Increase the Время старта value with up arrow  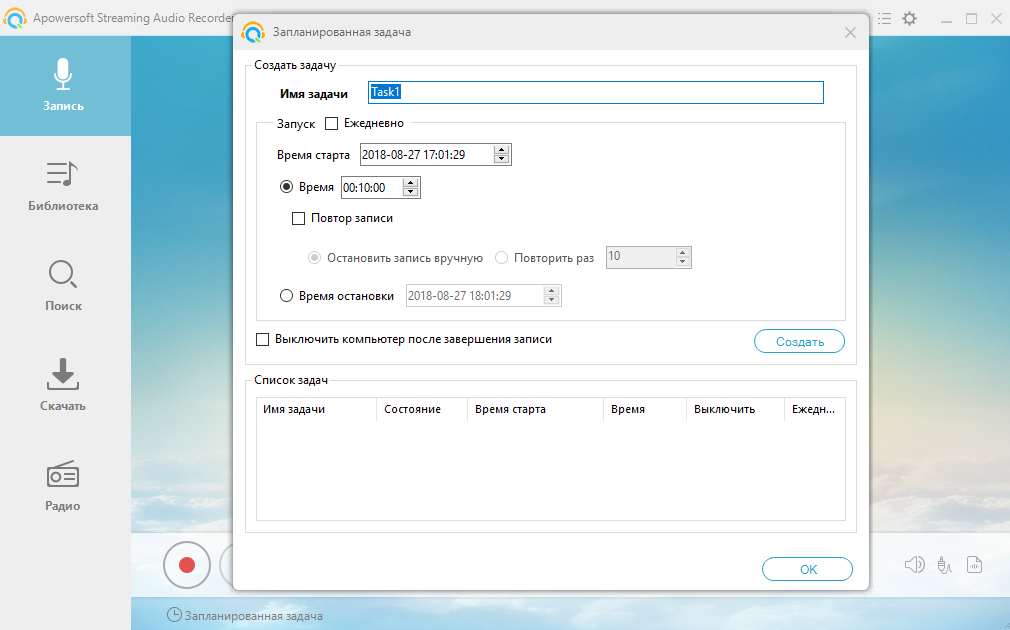[501, 150]
